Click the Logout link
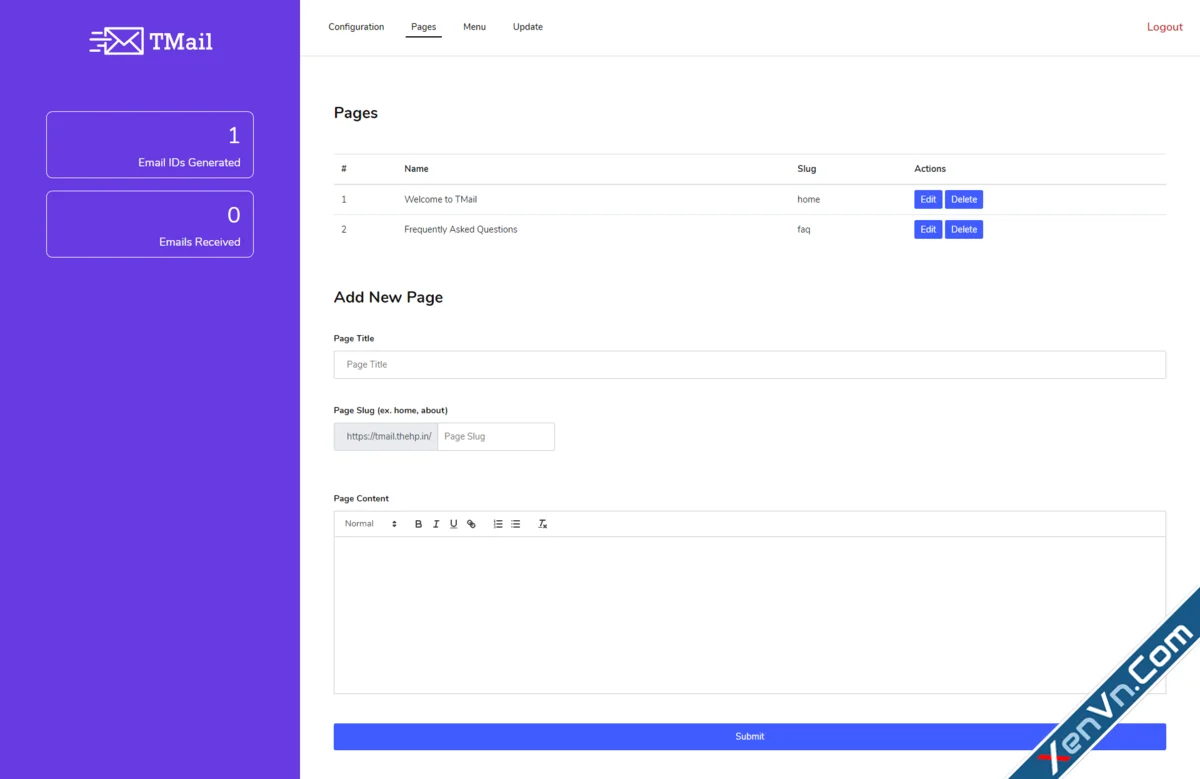The image size is (1200, 779). pos(1165,27)
